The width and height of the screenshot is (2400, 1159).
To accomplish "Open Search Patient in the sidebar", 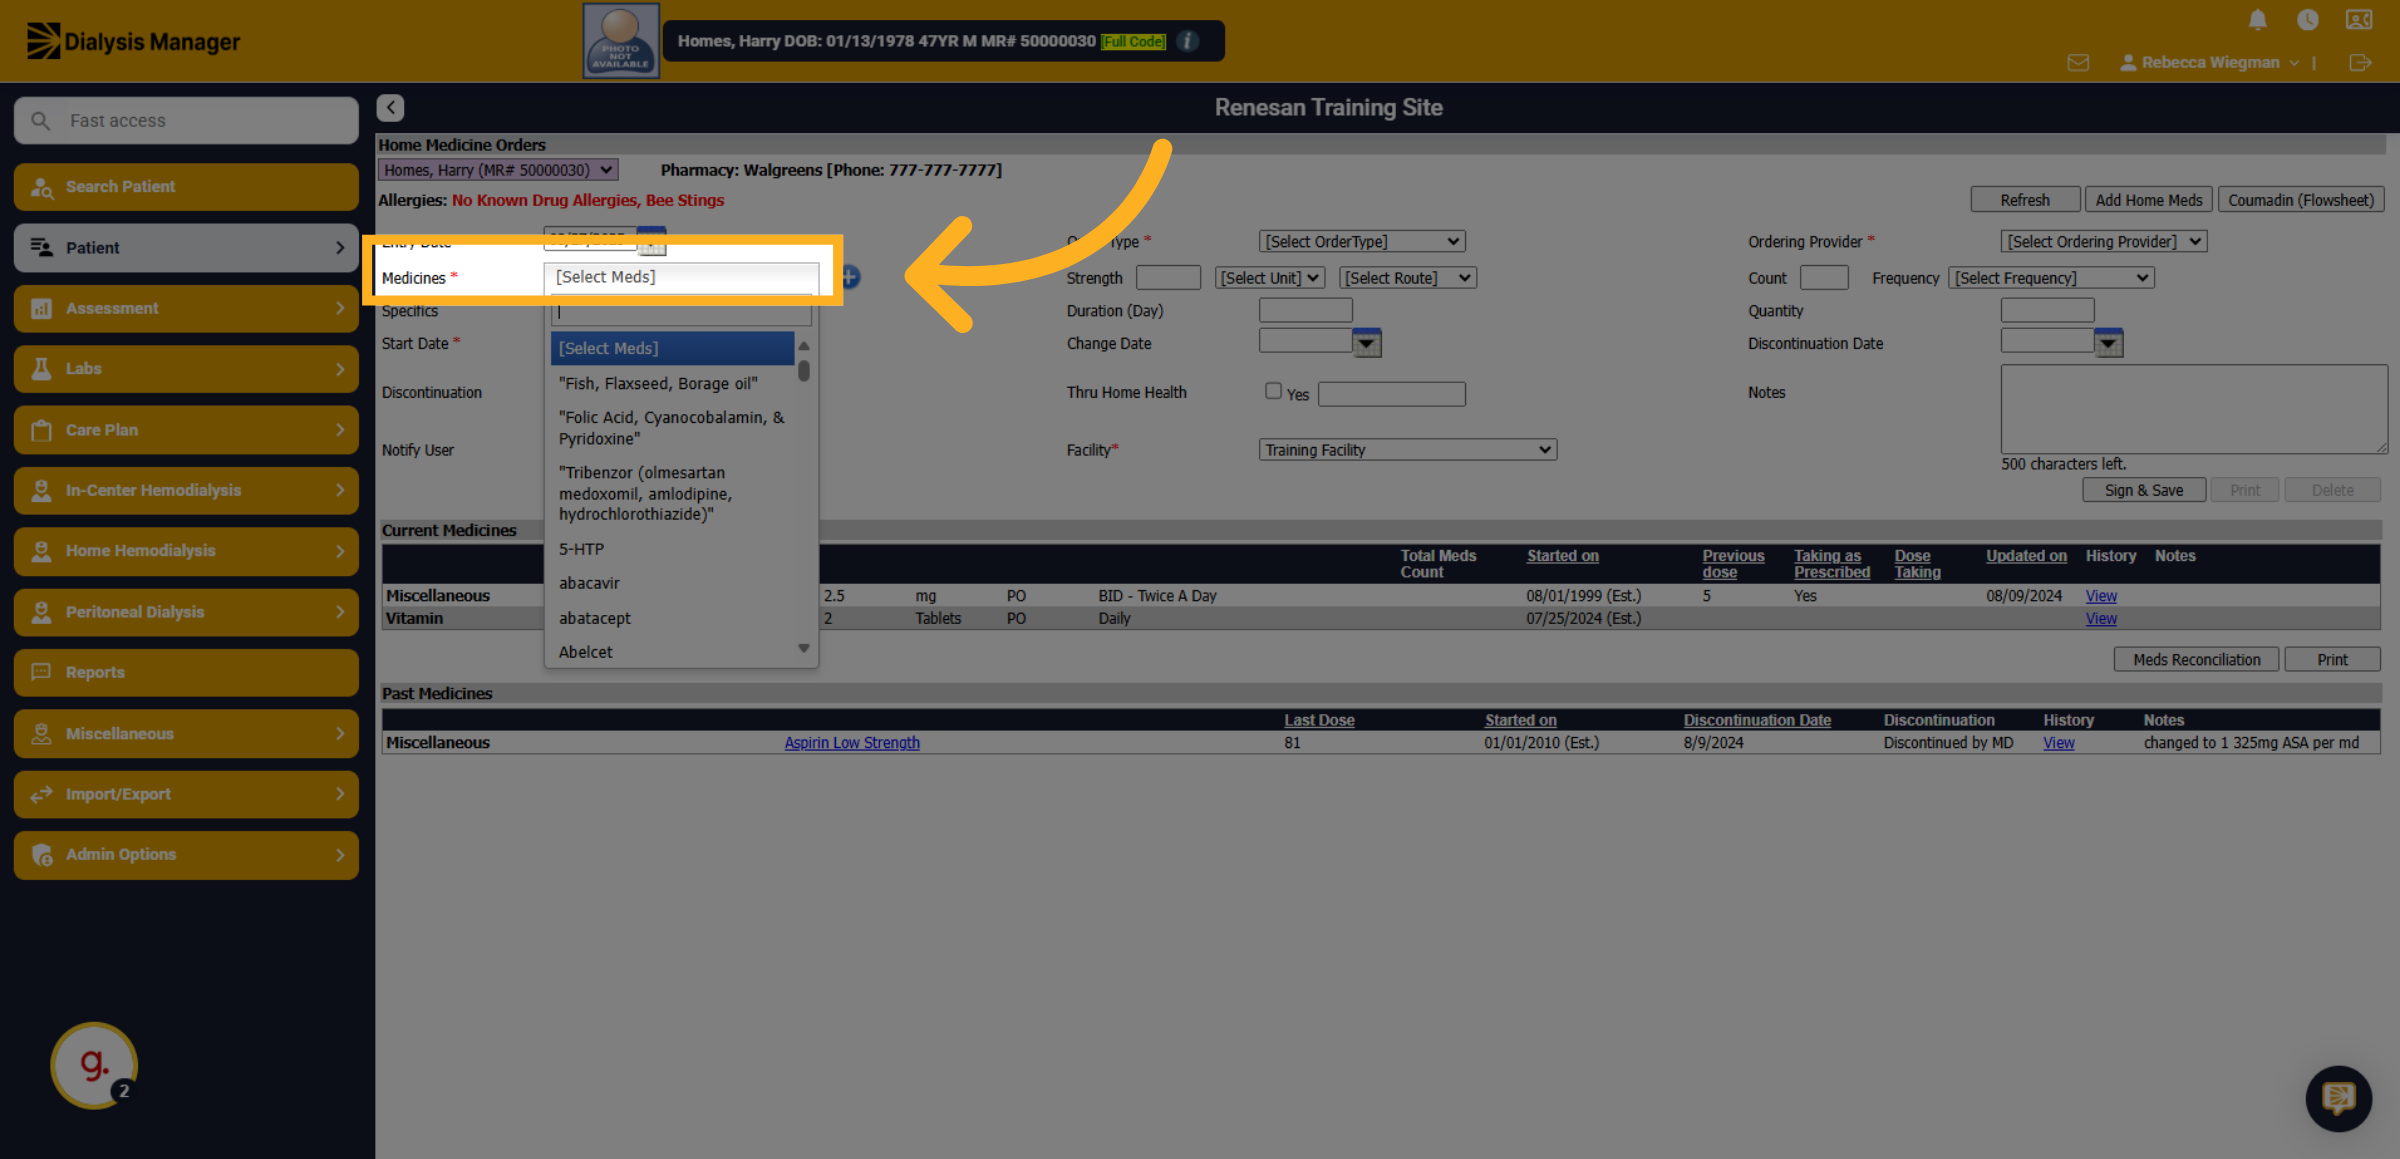I will click(186, 187).
